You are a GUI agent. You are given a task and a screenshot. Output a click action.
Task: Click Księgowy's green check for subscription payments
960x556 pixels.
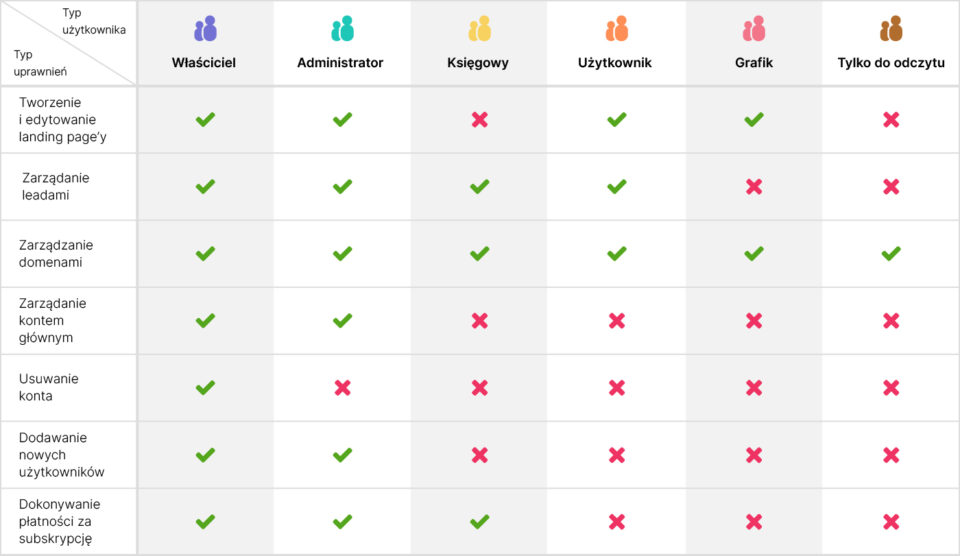(479, 522)
